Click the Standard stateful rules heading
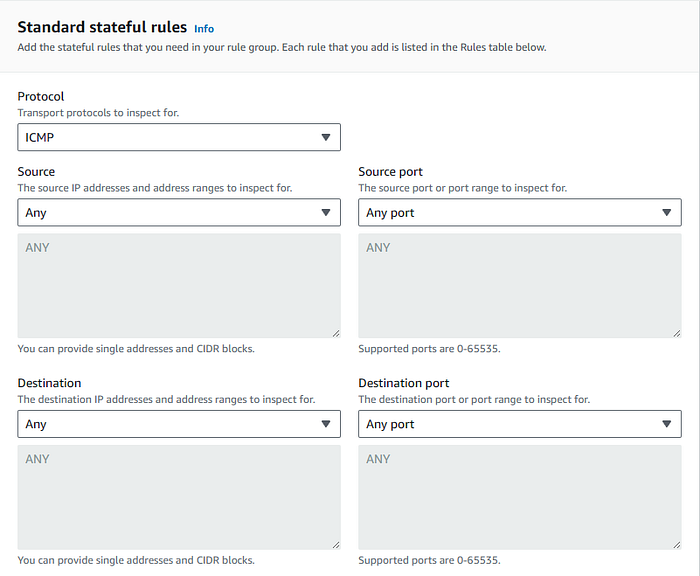 click(x=102, y=27)
